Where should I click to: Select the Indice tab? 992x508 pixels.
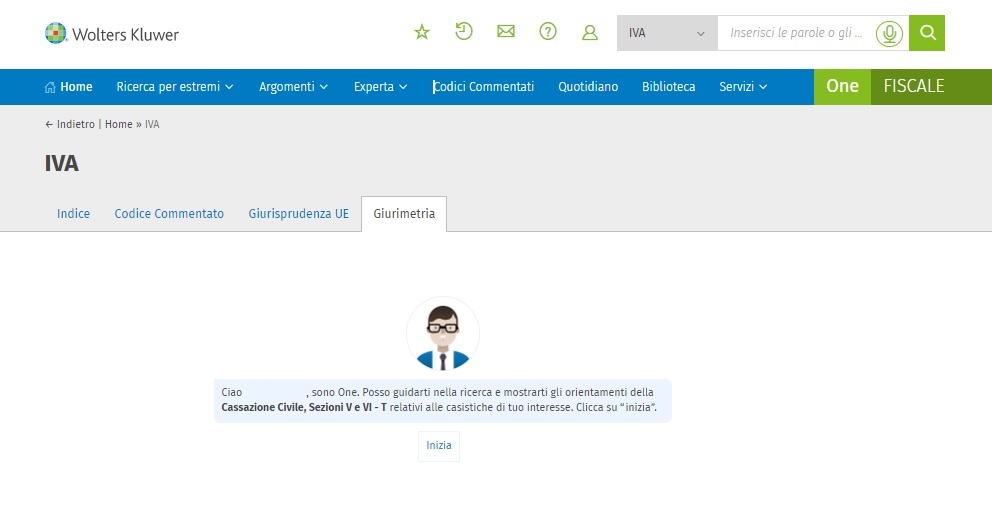(x=73, y=214)
